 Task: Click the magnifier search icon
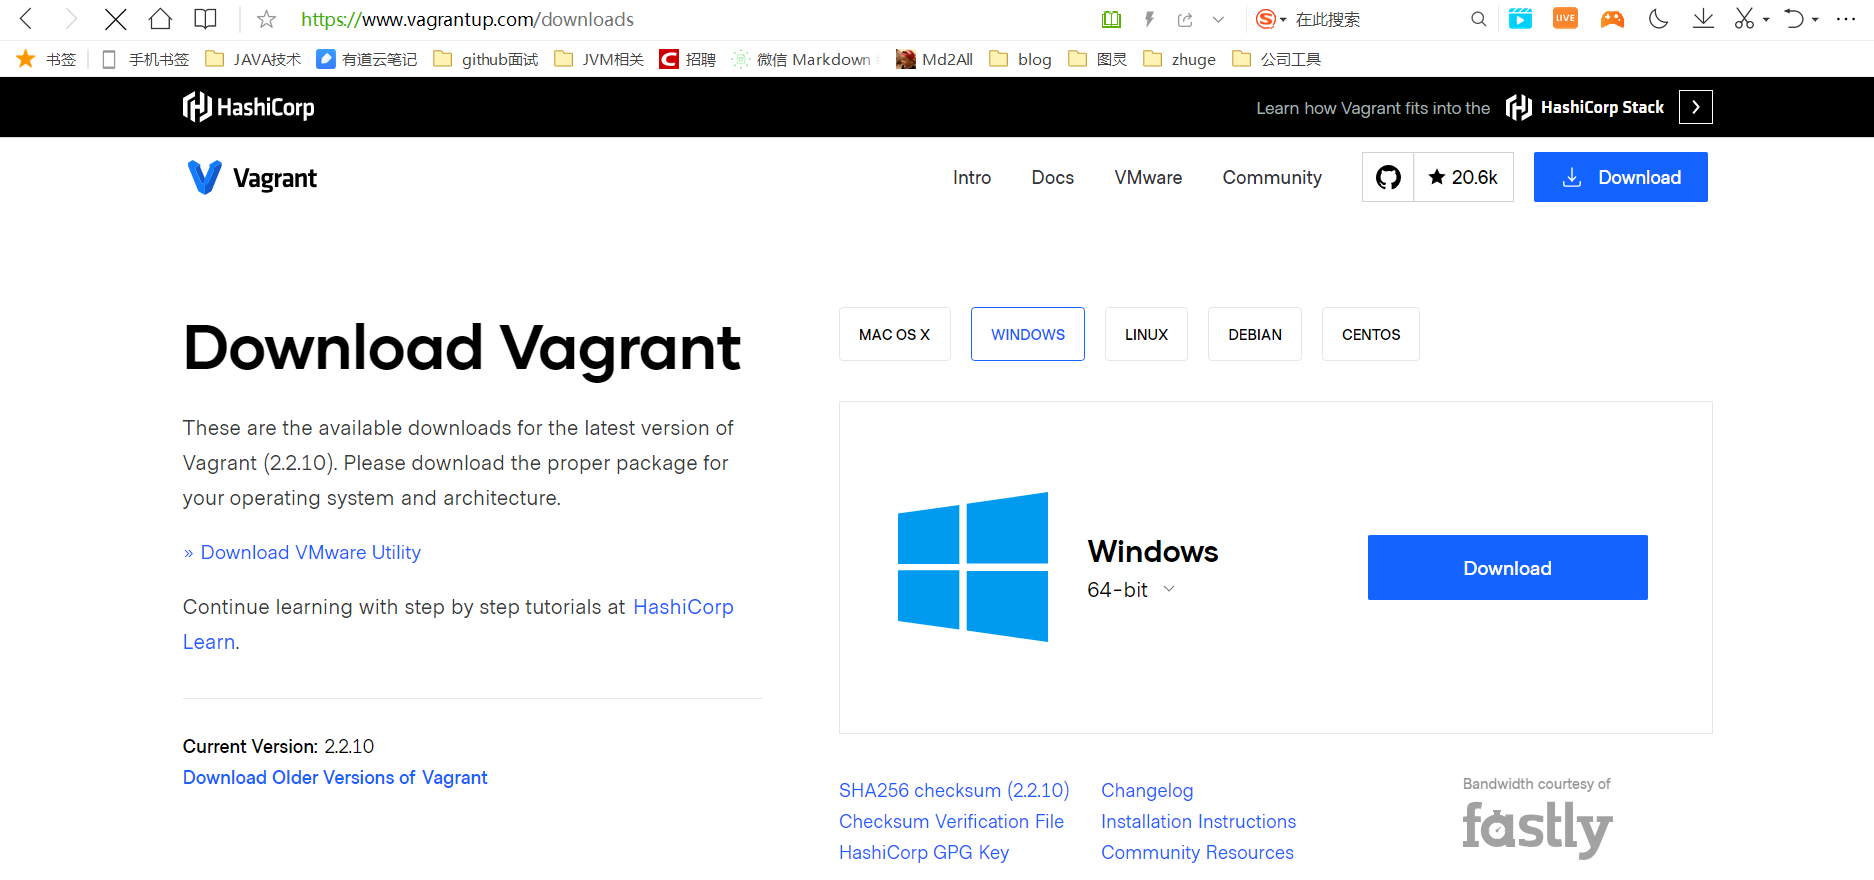tap(1478, 19)
